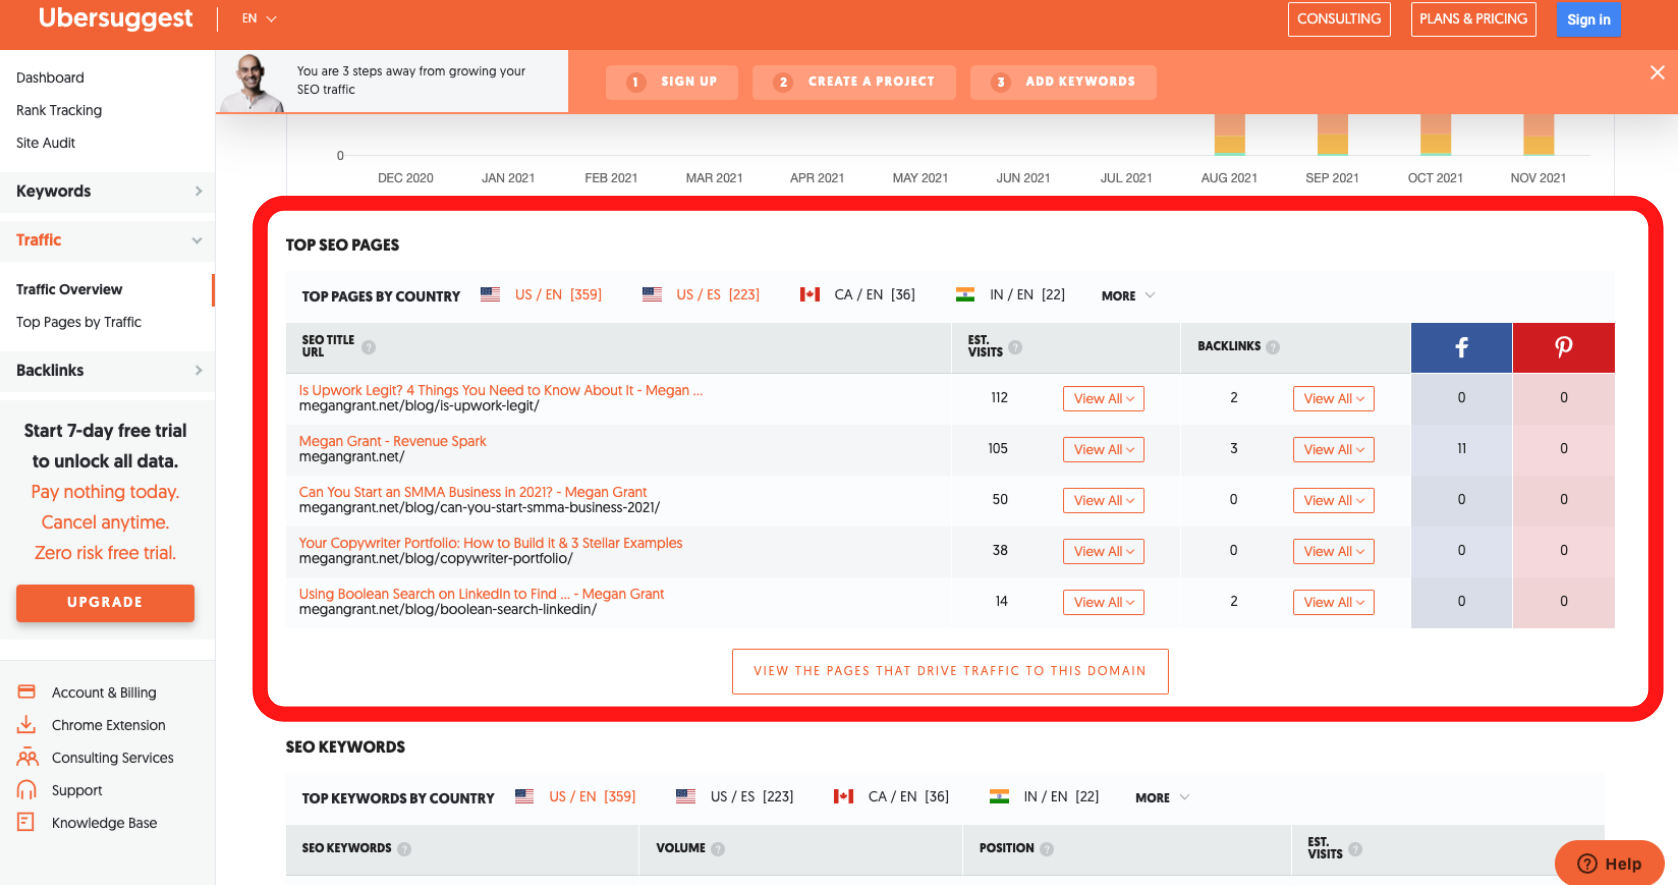Click the Add Keywords step button
Screen dimensions: 1678x885
[x=1063, y=82]
